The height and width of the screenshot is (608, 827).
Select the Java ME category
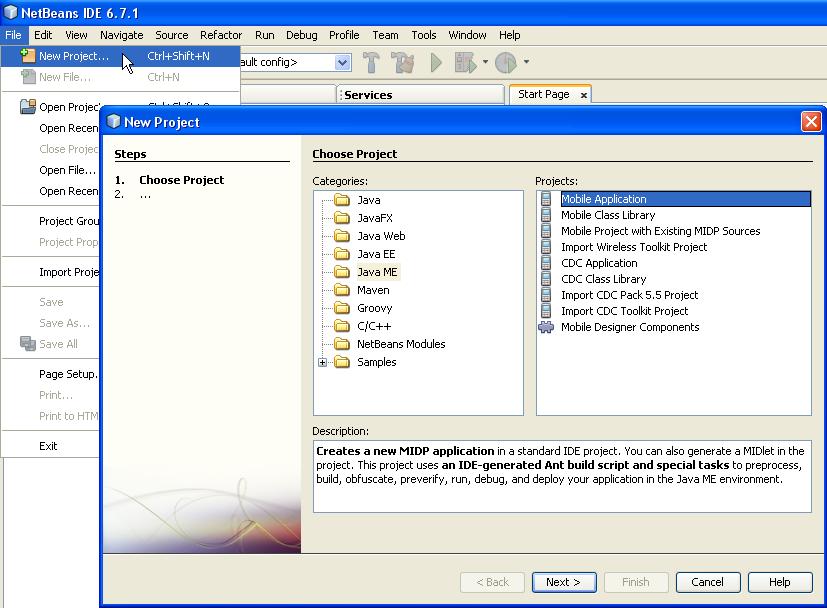pyautogui.click(x=377, y=272)
